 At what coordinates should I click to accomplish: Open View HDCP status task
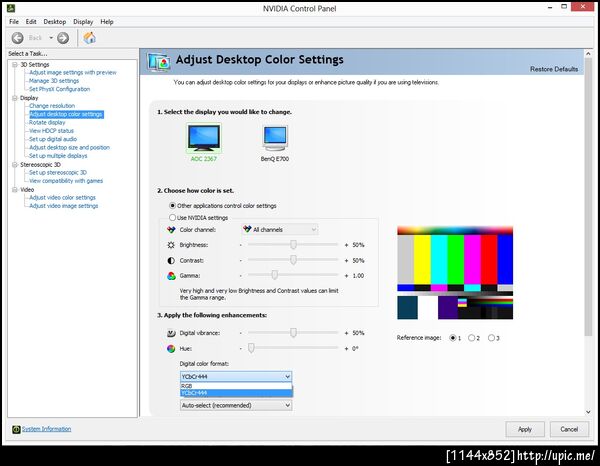(x=51, y=131)
